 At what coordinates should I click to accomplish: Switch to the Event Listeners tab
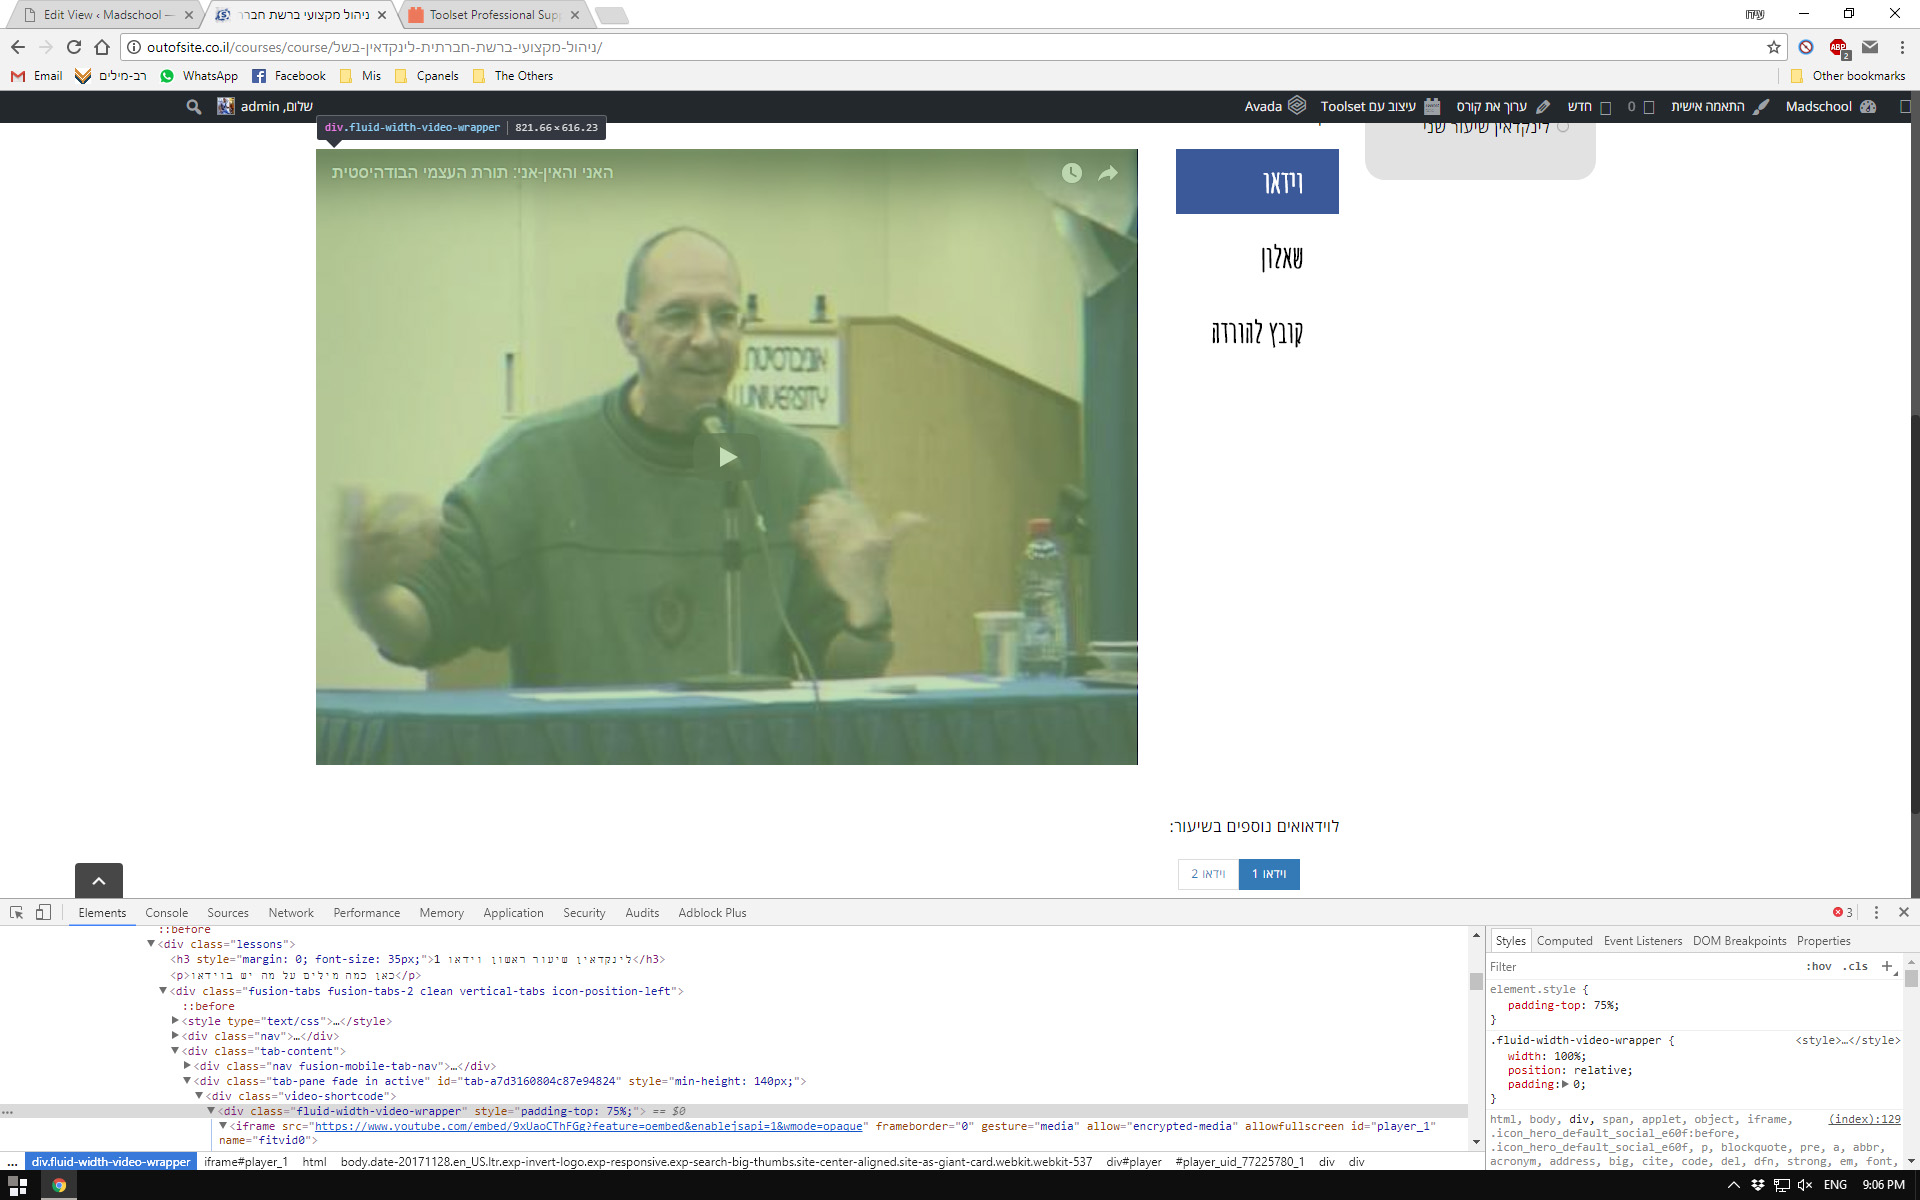pyautogui.click(x=1642, y=940)
